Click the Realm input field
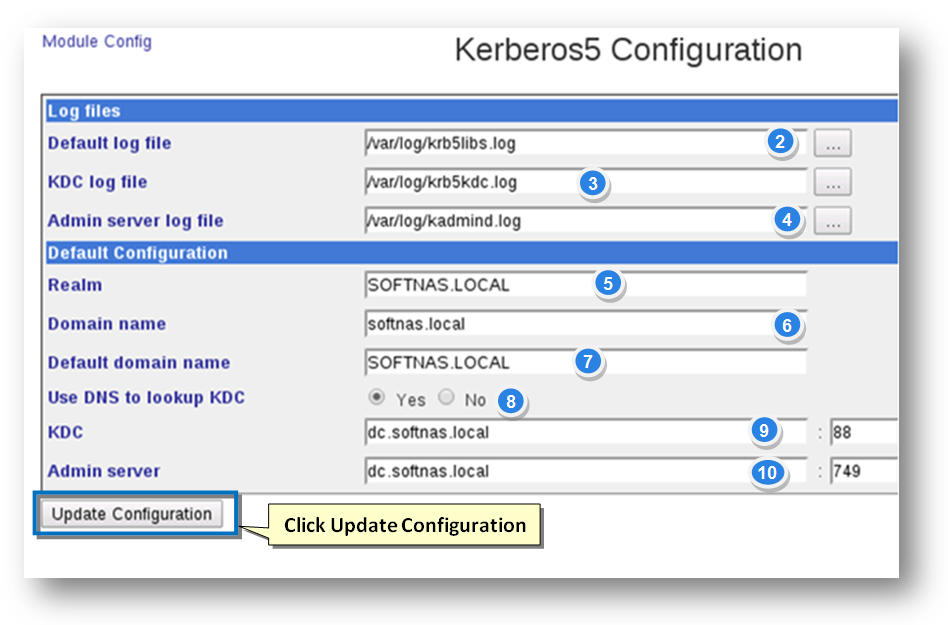Image resolution: width=948 pixels, height=625 pixels. (x=480, y=285)
